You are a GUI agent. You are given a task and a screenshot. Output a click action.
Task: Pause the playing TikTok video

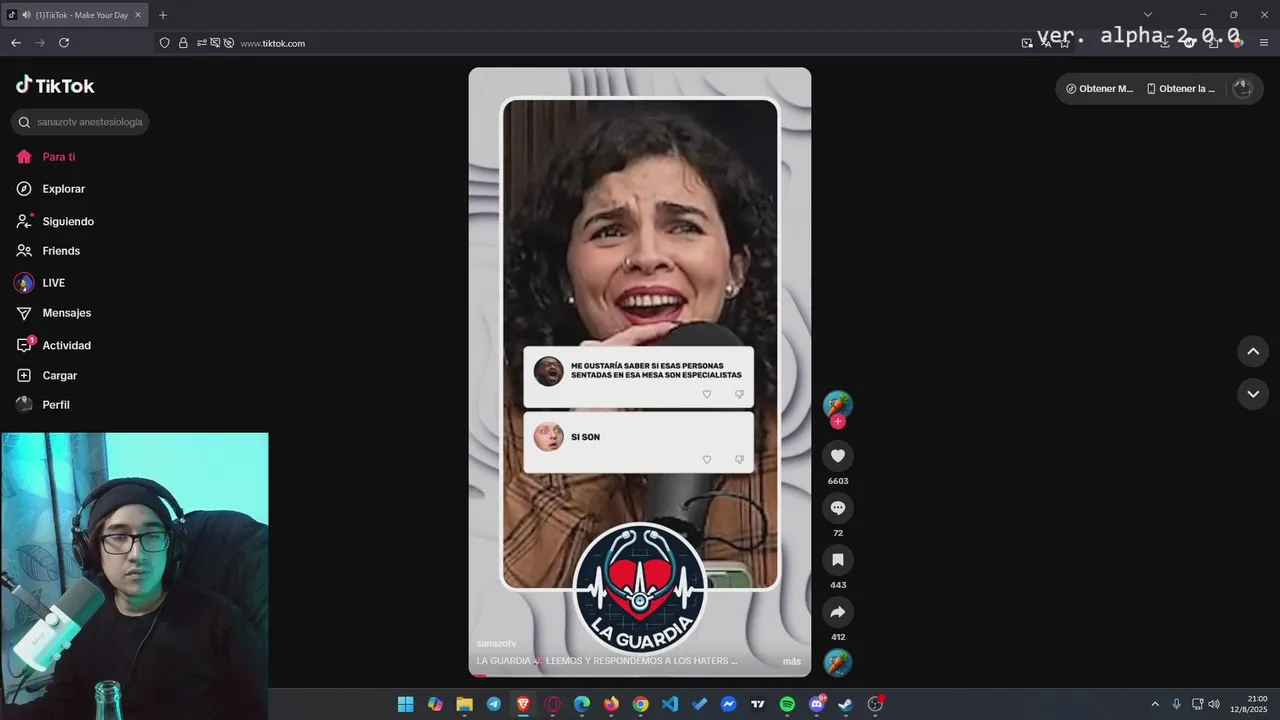click(x=640, y=372)
